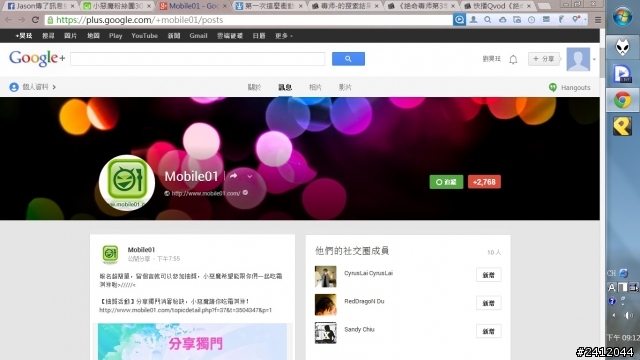640x360 pixels.
Task: Open the account avatar in Google+ header
Action: 578,59
